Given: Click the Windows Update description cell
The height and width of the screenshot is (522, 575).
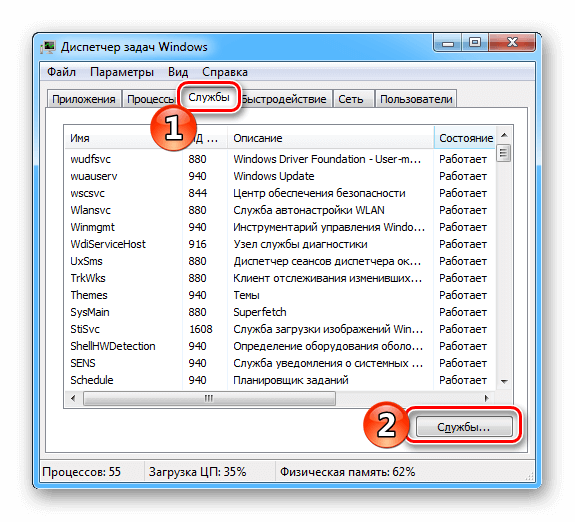Looking at the screenshot, I should pos(274,176).
